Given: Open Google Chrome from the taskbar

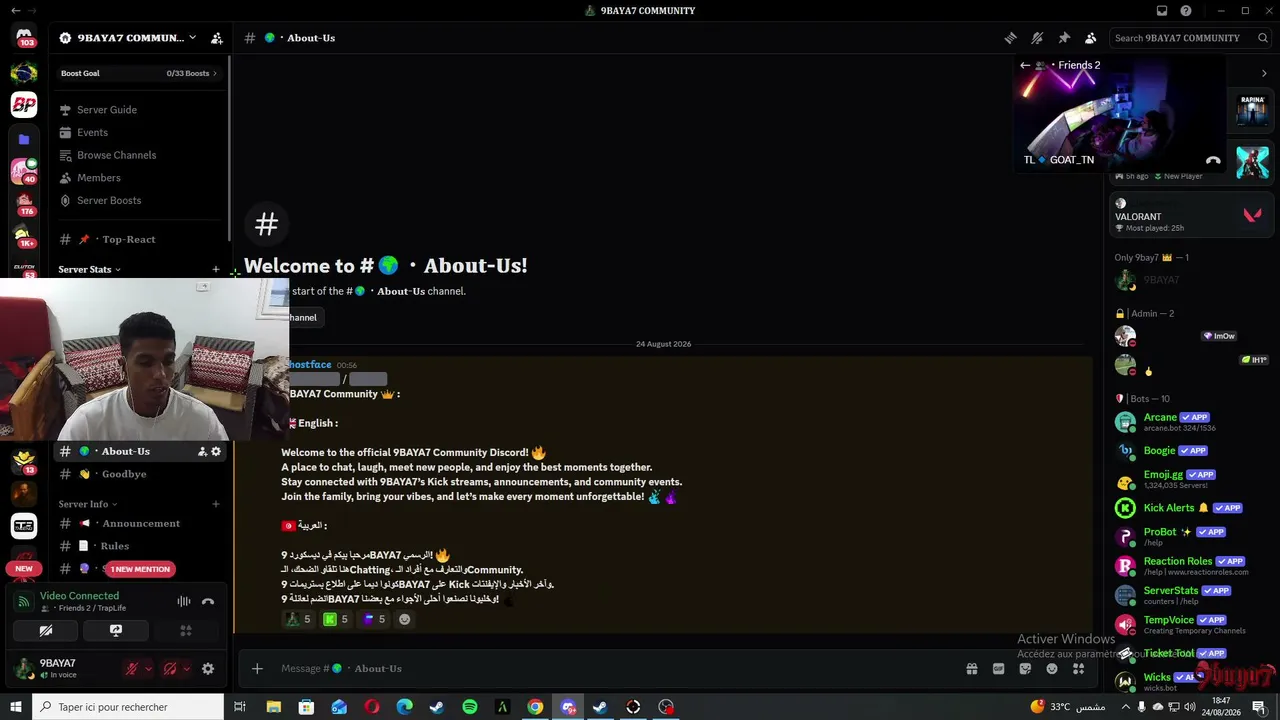Looking at the screenshot, I should (535, 707).
